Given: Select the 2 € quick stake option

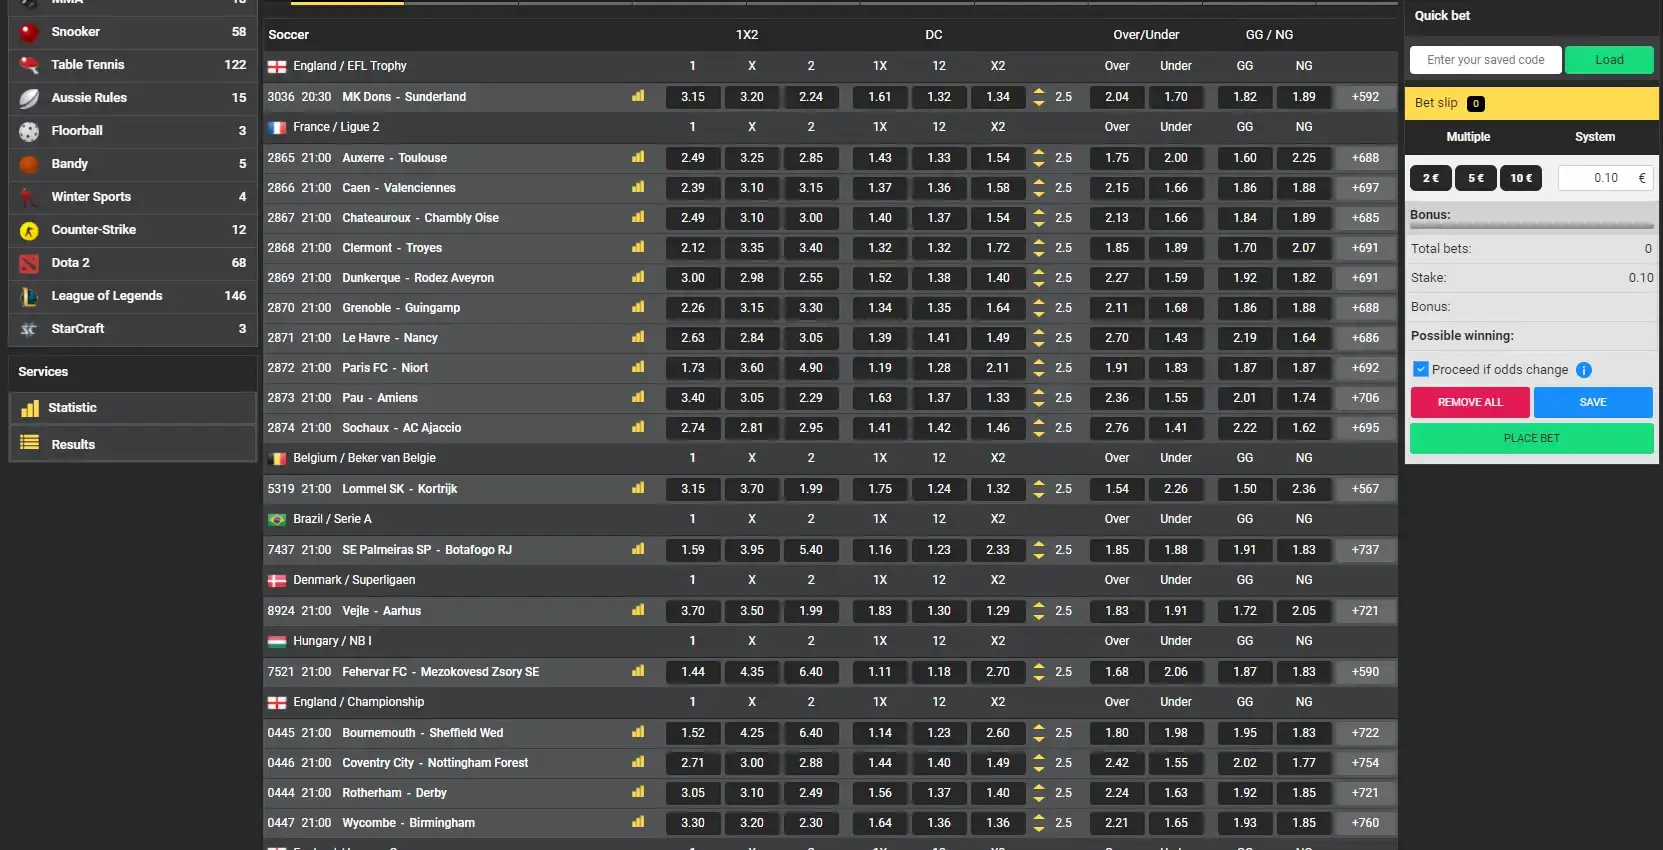Looking at the screenshot, I should point(1430,178).
